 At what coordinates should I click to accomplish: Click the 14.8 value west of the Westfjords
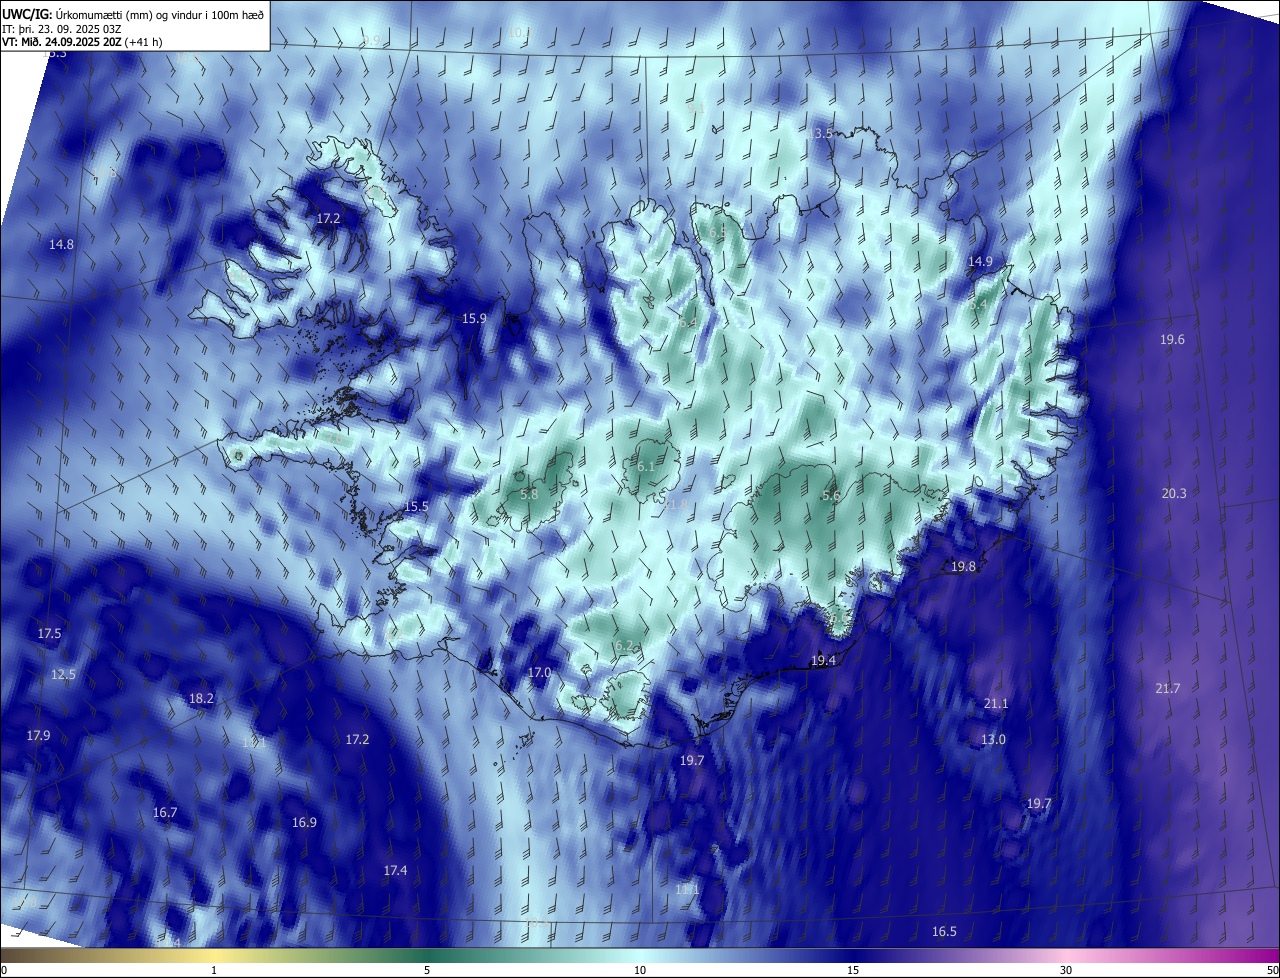coord(61,244)
